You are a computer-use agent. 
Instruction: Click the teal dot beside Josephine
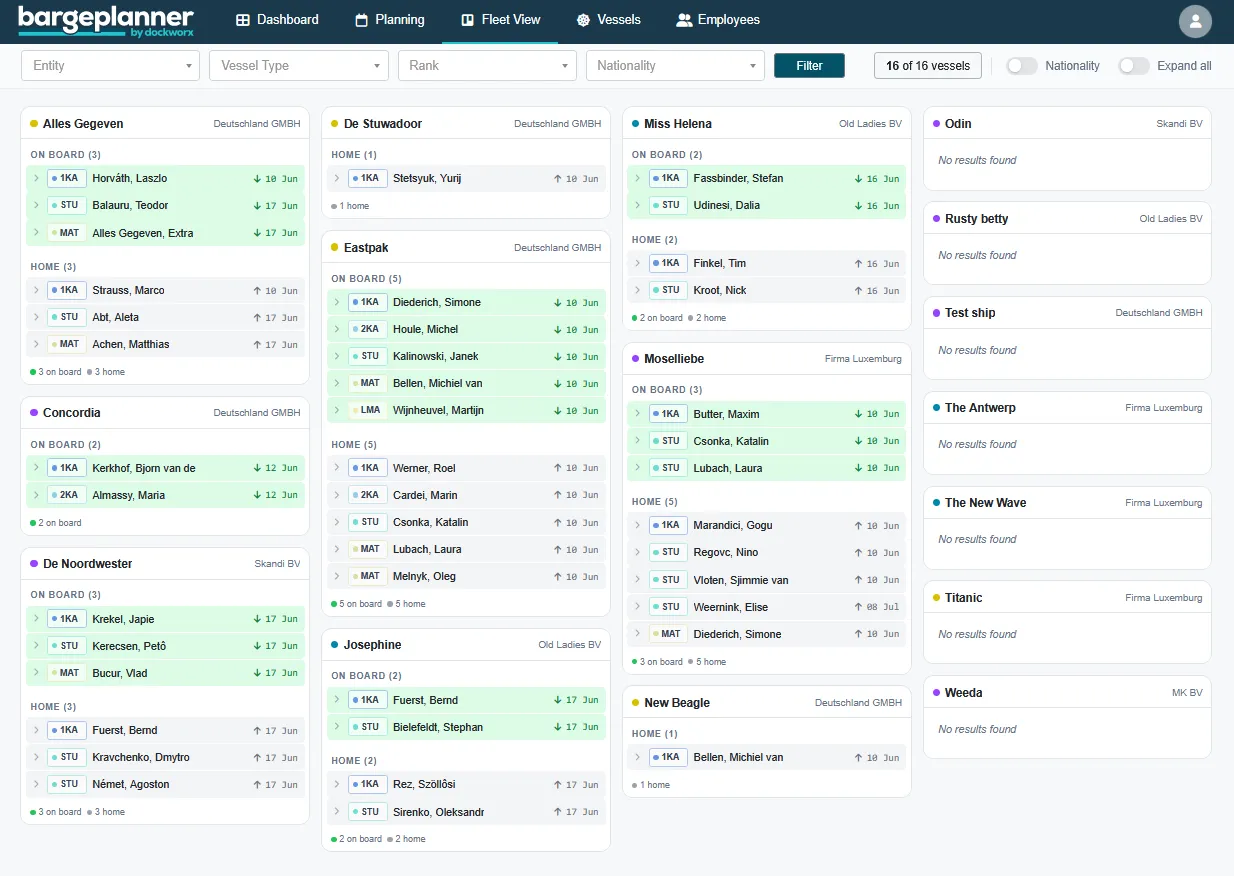coord(335,645)
